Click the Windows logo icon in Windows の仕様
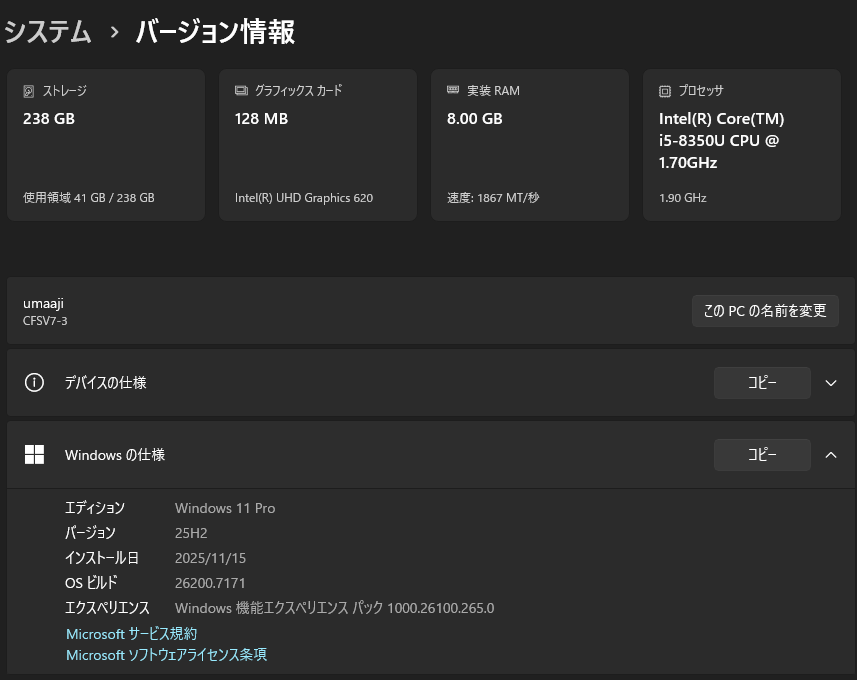This screenshot has height=680, width=857. [34, 455]
